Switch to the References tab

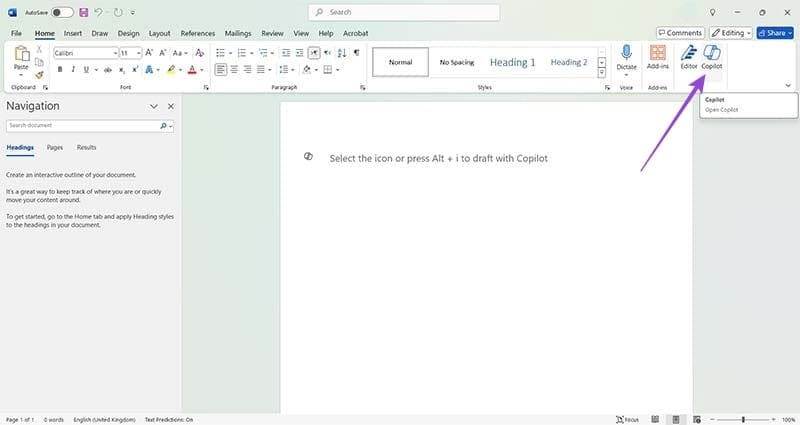[197, 33]
